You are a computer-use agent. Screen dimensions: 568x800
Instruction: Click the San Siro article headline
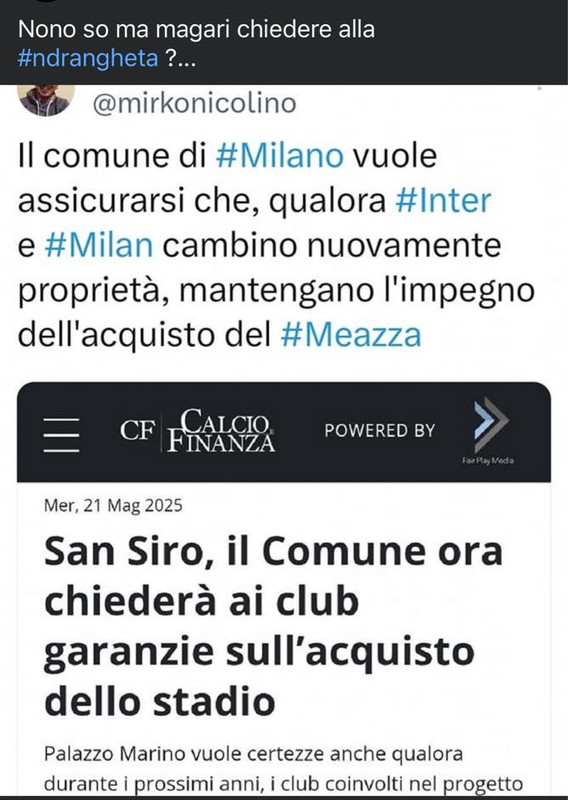click(x=273, y=626)
